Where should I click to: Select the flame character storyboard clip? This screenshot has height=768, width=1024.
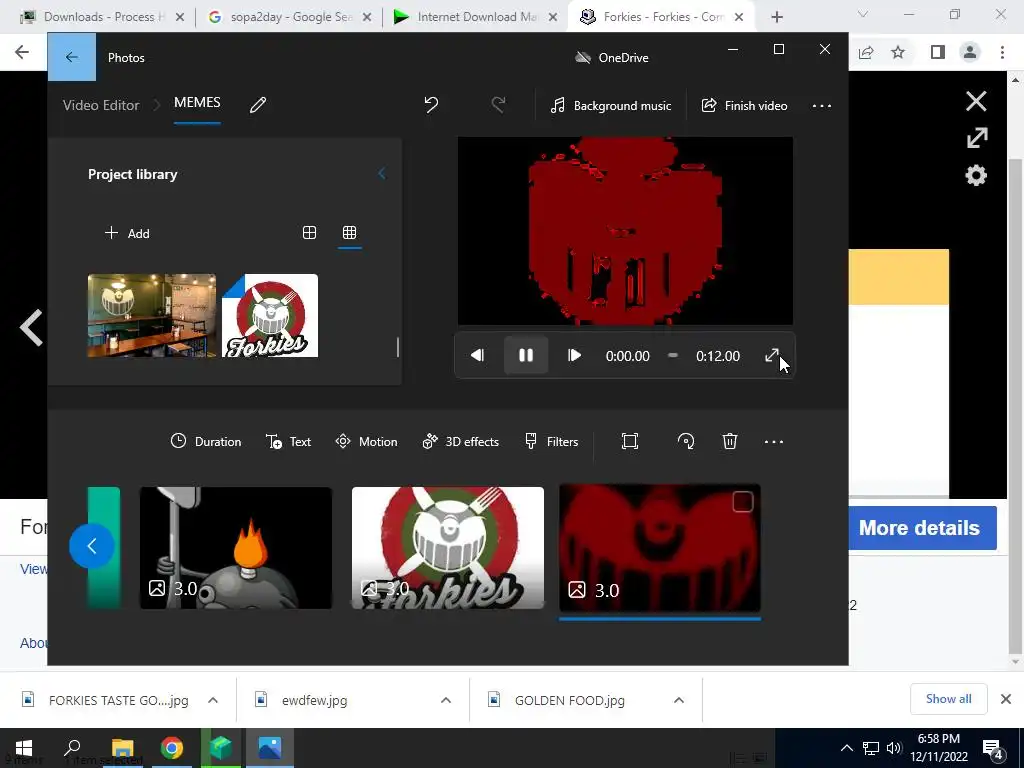(236, 548)
